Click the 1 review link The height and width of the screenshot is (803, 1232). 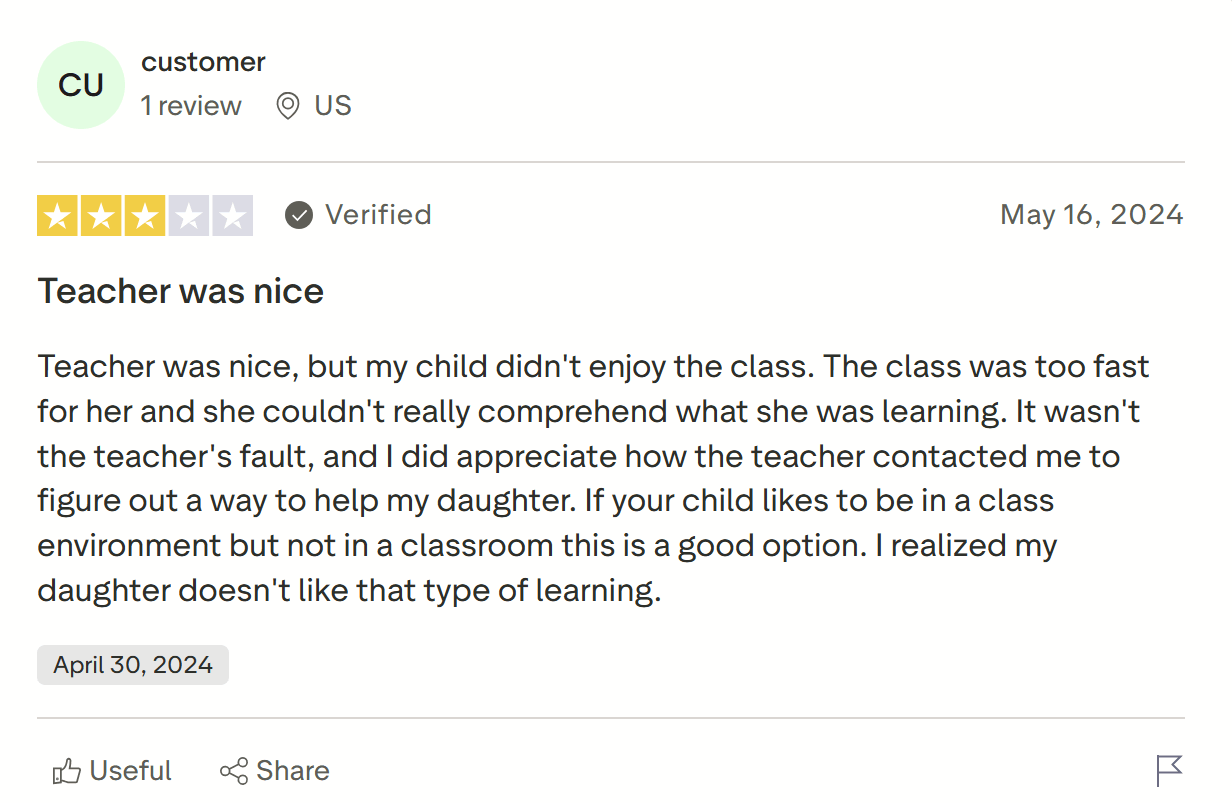[191, 105]
